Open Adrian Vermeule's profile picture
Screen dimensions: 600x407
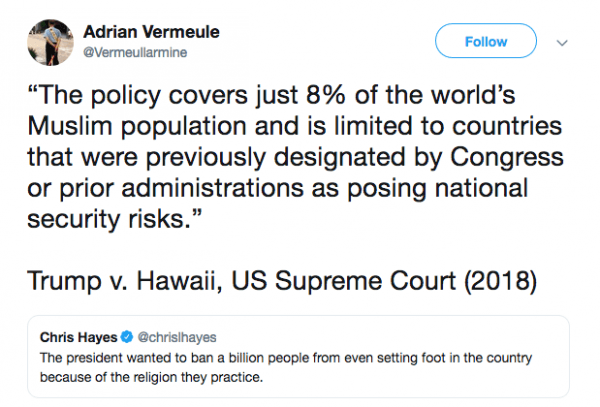[x=42, y=43]
